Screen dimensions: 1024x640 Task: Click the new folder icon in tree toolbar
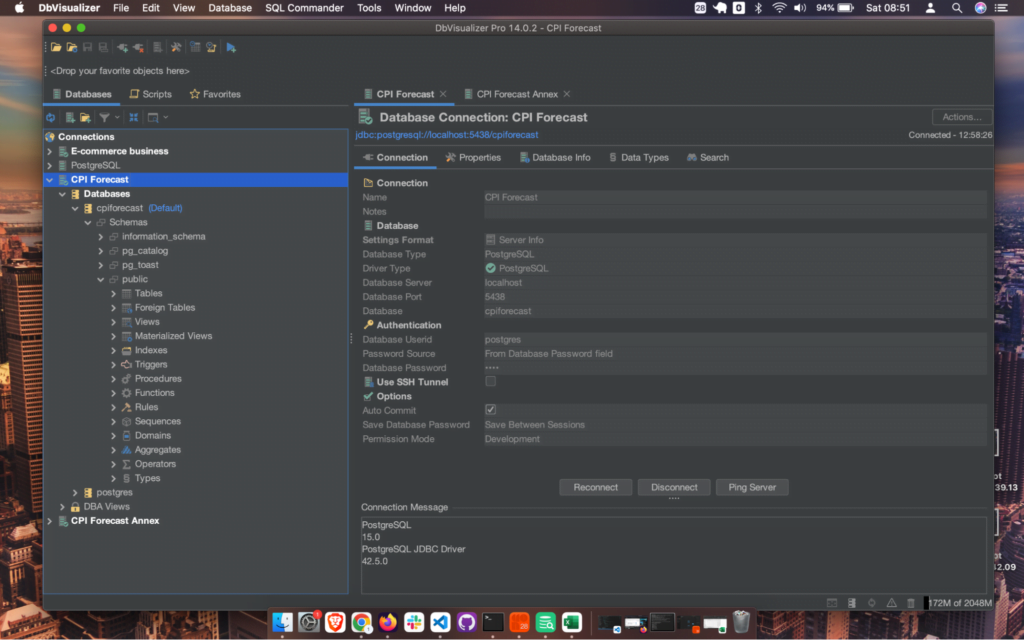point(86,118)
